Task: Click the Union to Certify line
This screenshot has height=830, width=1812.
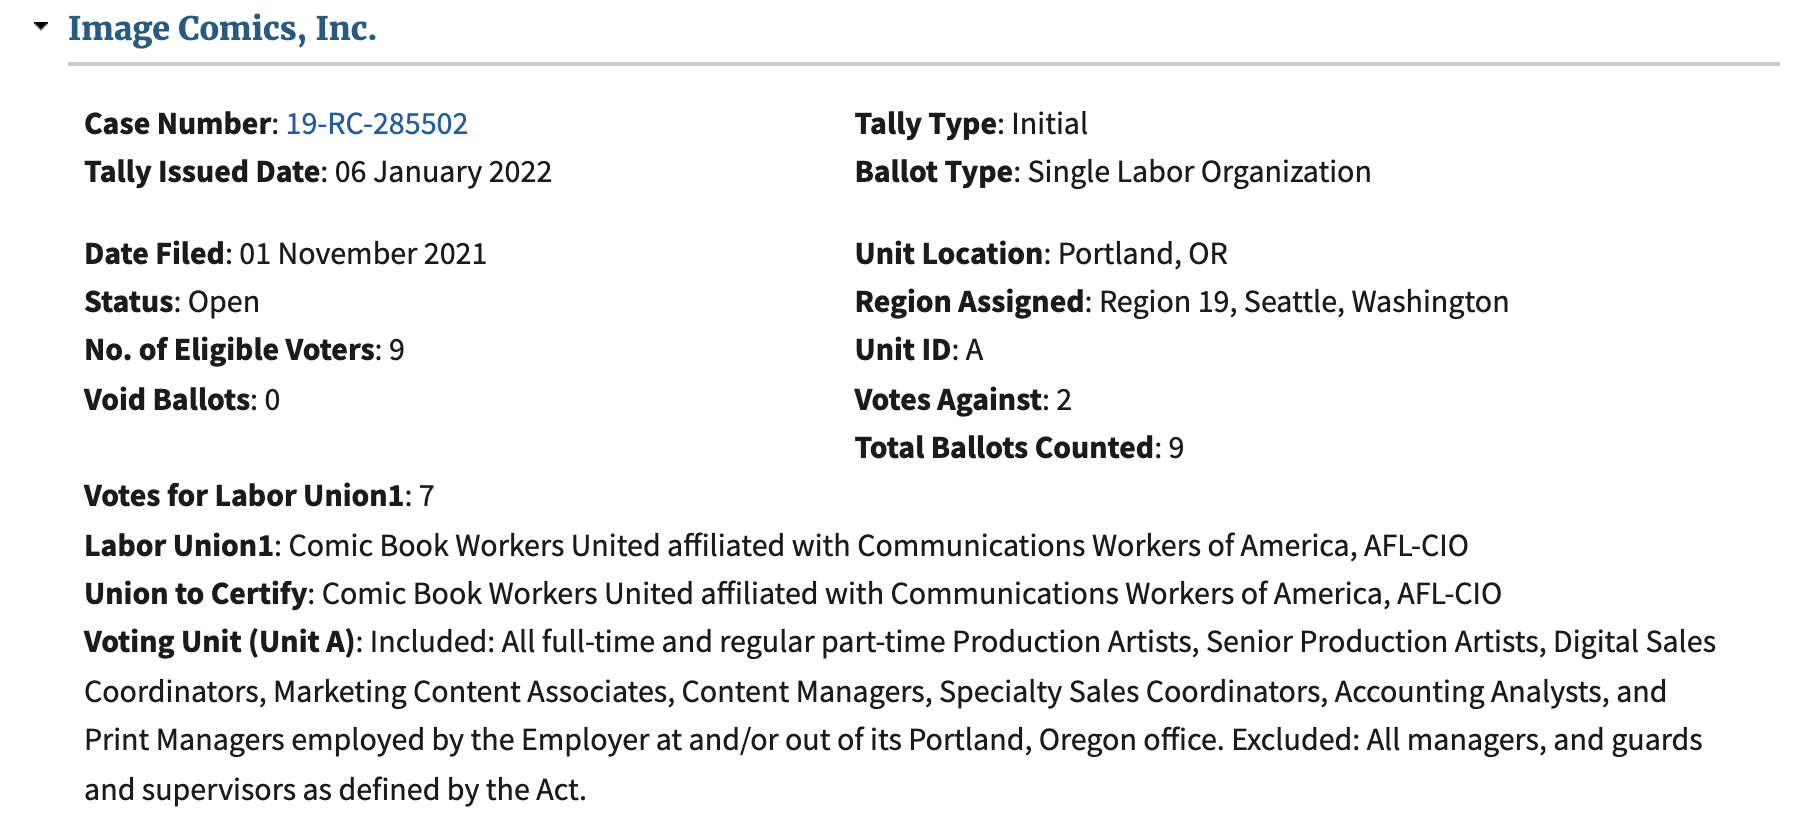Action: point(793,594)
